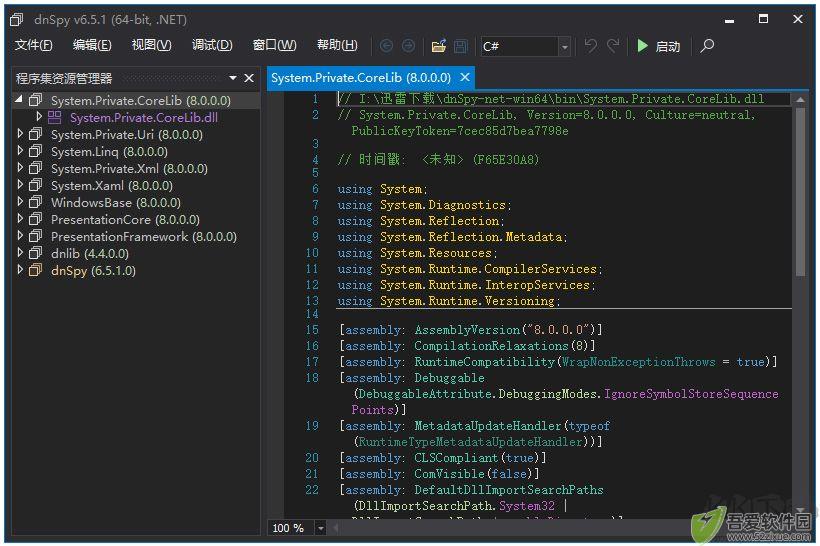
Task: Click DefaultDllImportSearchPaths on line 22
Action: tap(509, 491)
